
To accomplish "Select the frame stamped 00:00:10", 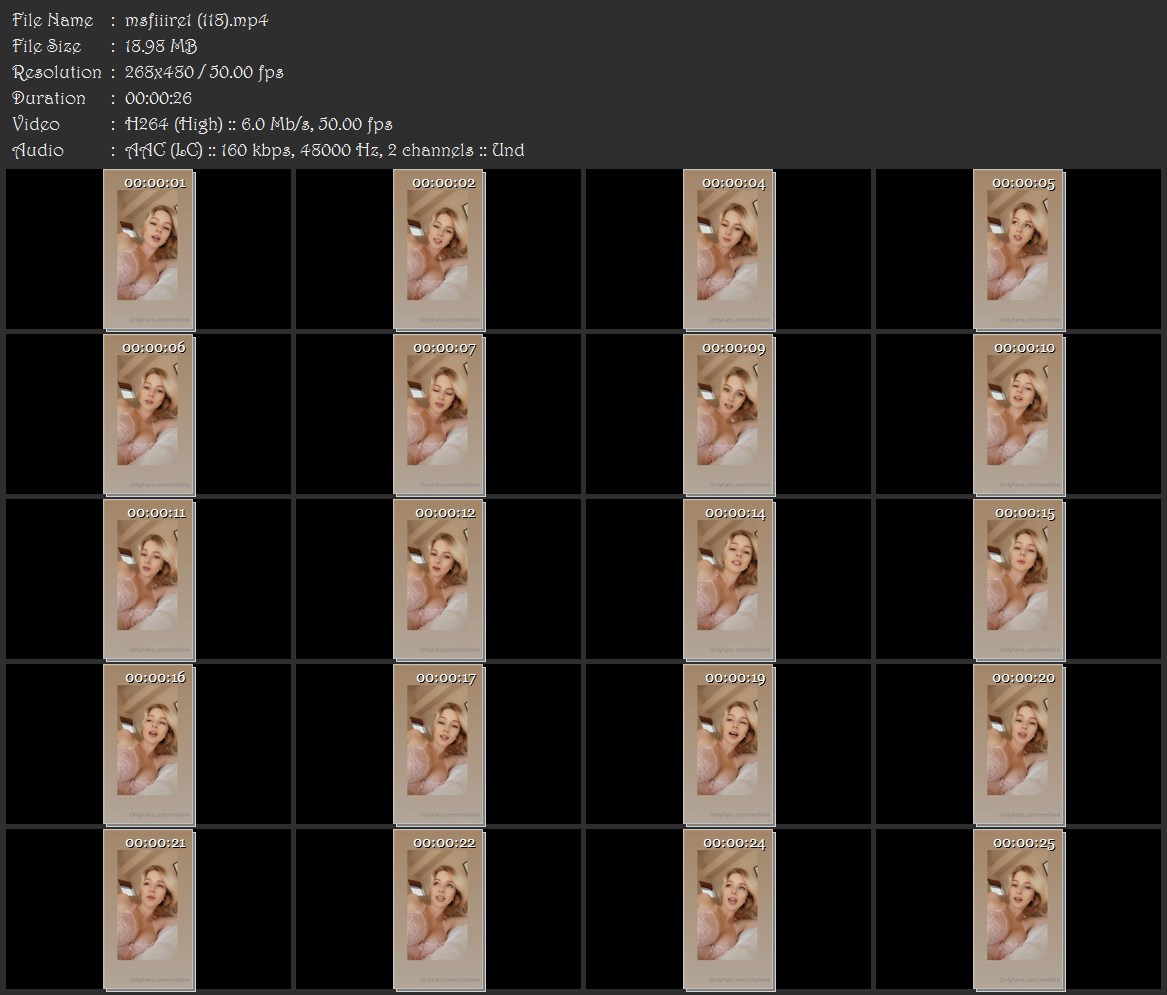I will tap(1019, 415).
